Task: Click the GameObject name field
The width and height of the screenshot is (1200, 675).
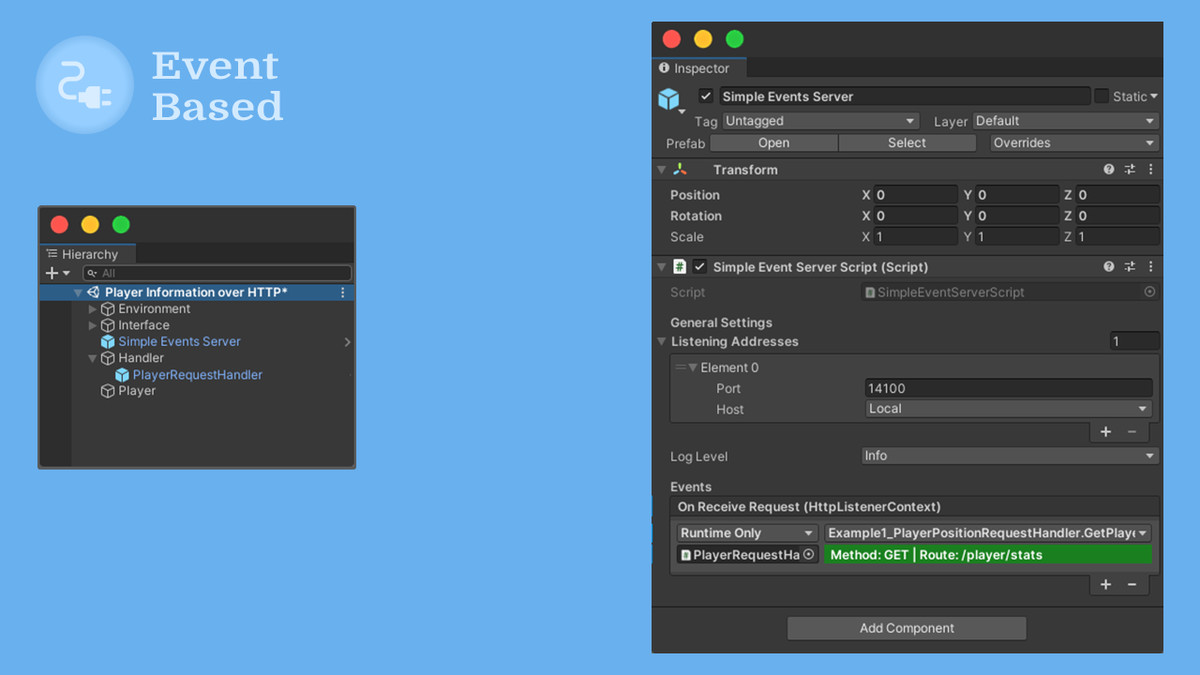Action: (x=904, y=97)
